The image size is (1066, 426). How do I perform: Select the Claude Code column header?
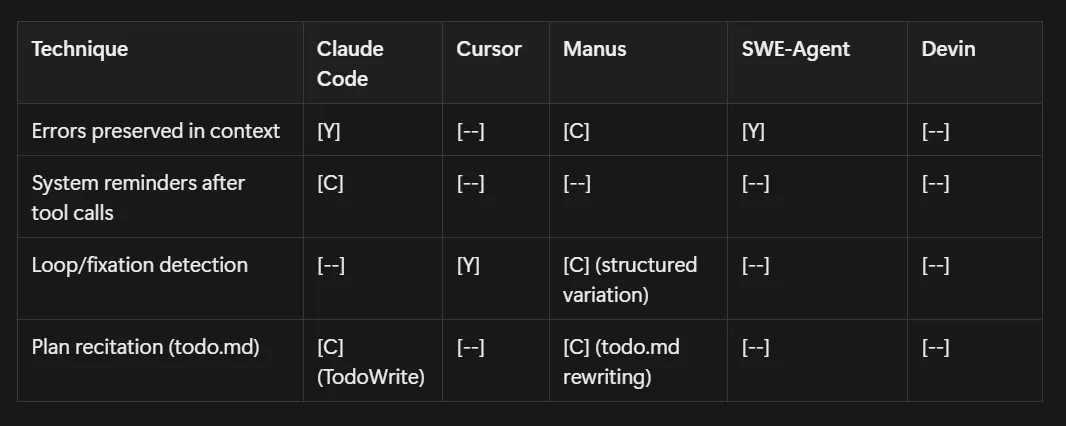point(350,62)
